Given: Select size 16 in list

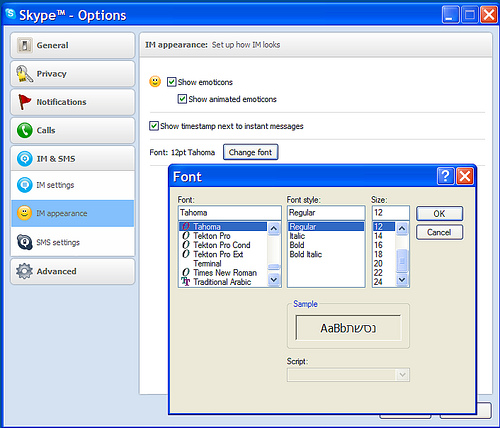Looking at the screenshot, I should 384,245.
